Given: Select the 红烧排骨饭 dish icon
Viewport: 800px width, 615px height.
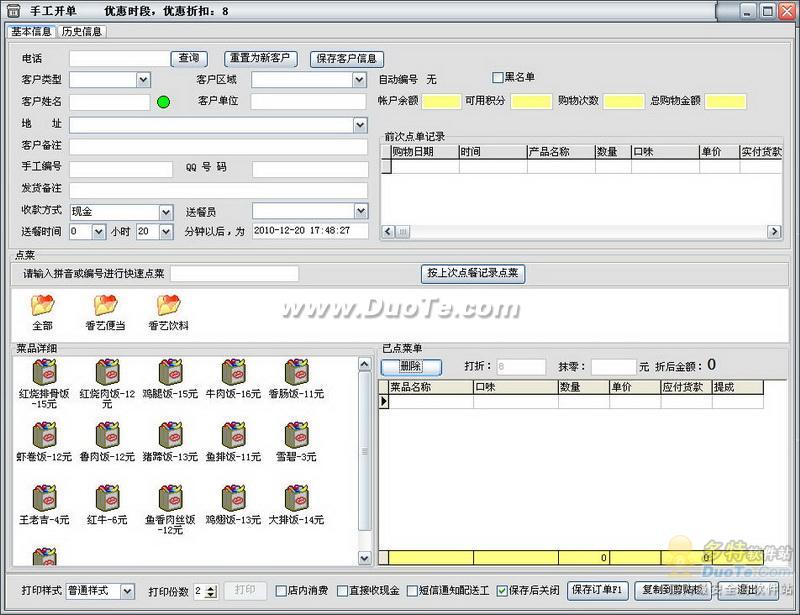Looking at the screenshot, I should (x=43, y=374).
